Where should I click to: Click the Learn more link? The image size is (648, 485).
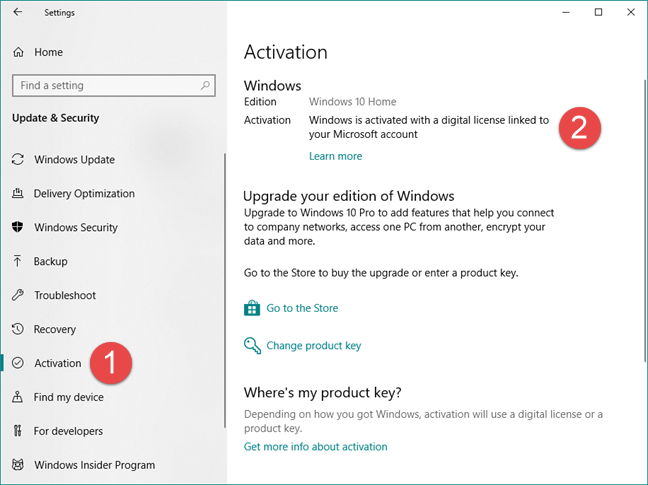click(336, 156)
